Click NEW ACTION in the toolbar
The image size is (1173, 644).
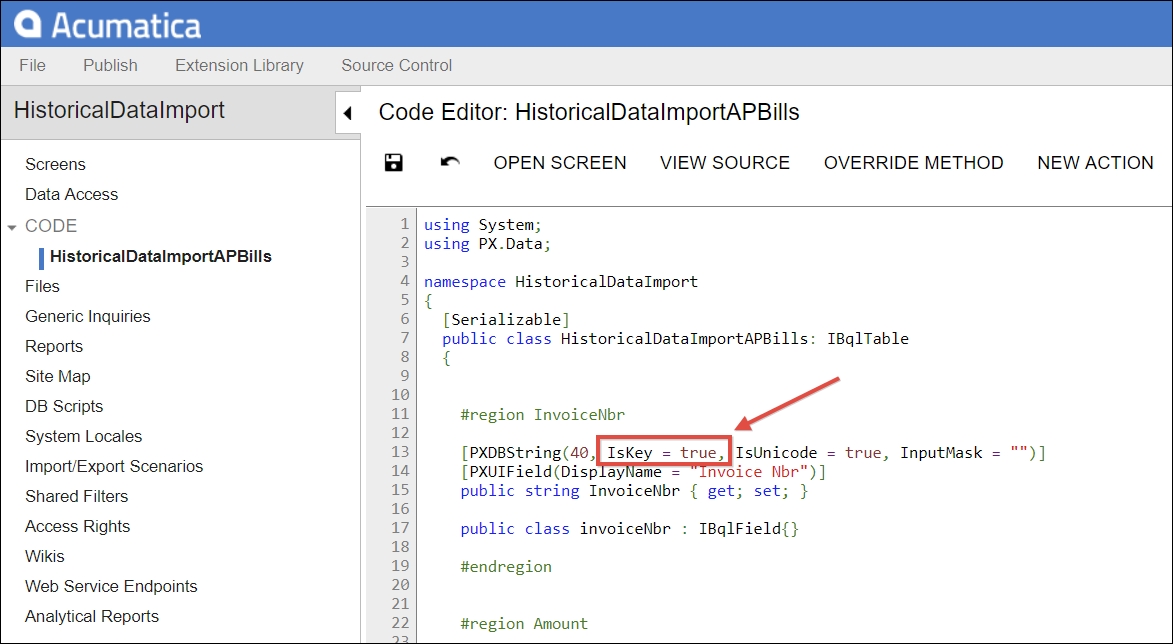pyautogui.click(x=1095, y=162)
